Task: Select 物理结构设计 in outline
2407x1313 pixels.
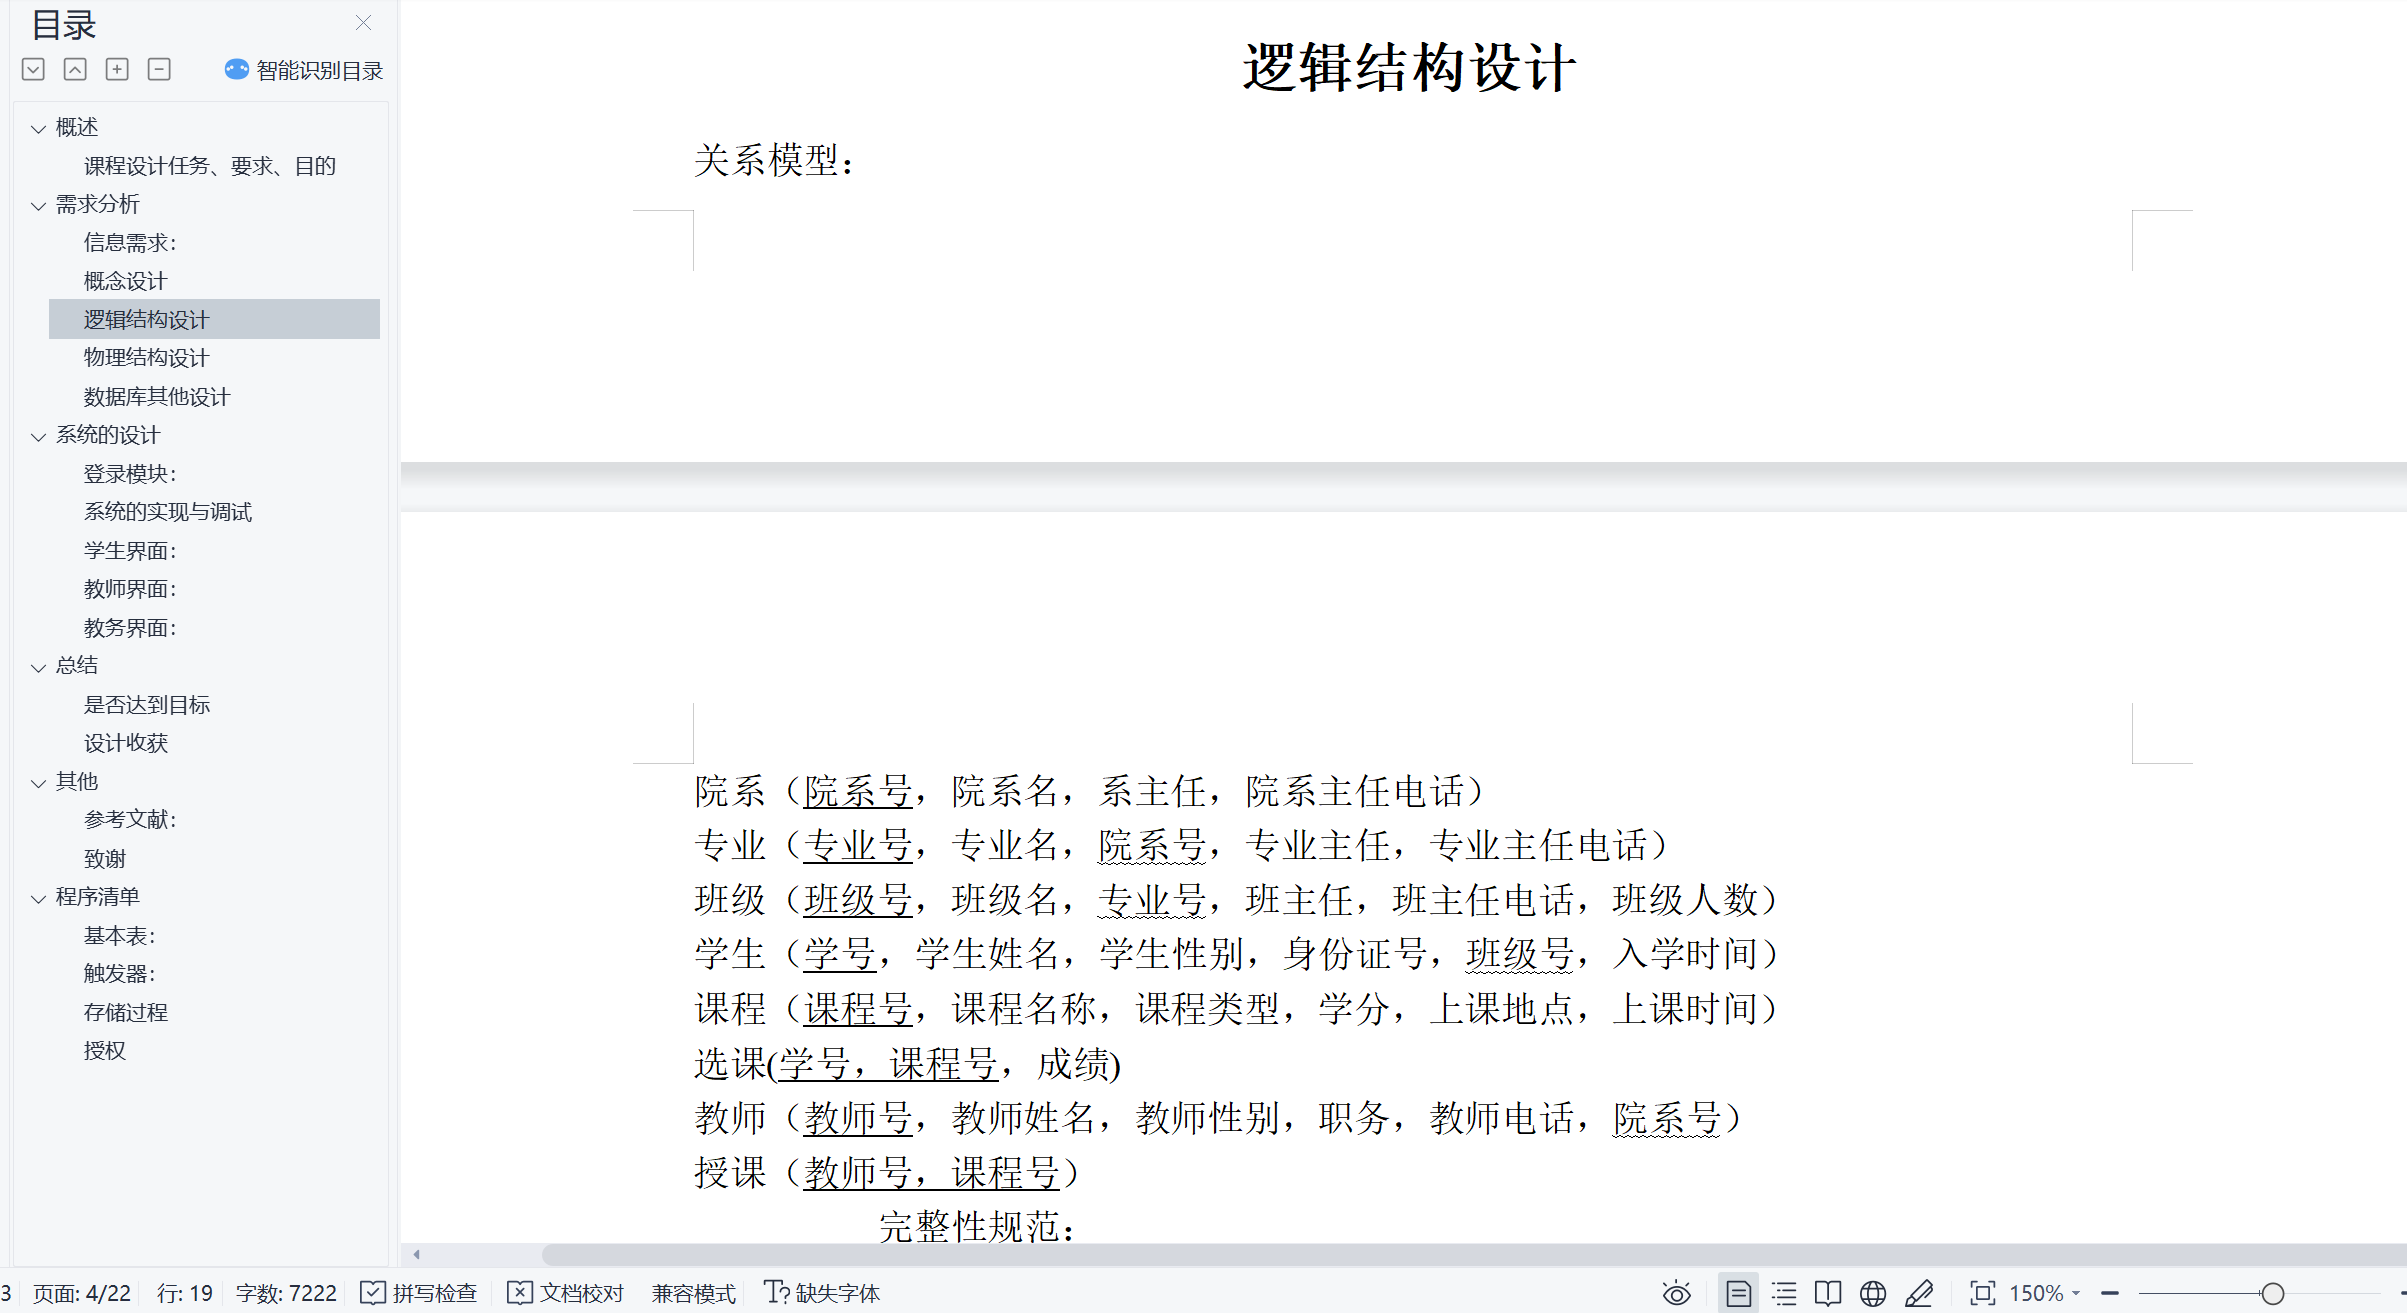Action: (146, 358)
